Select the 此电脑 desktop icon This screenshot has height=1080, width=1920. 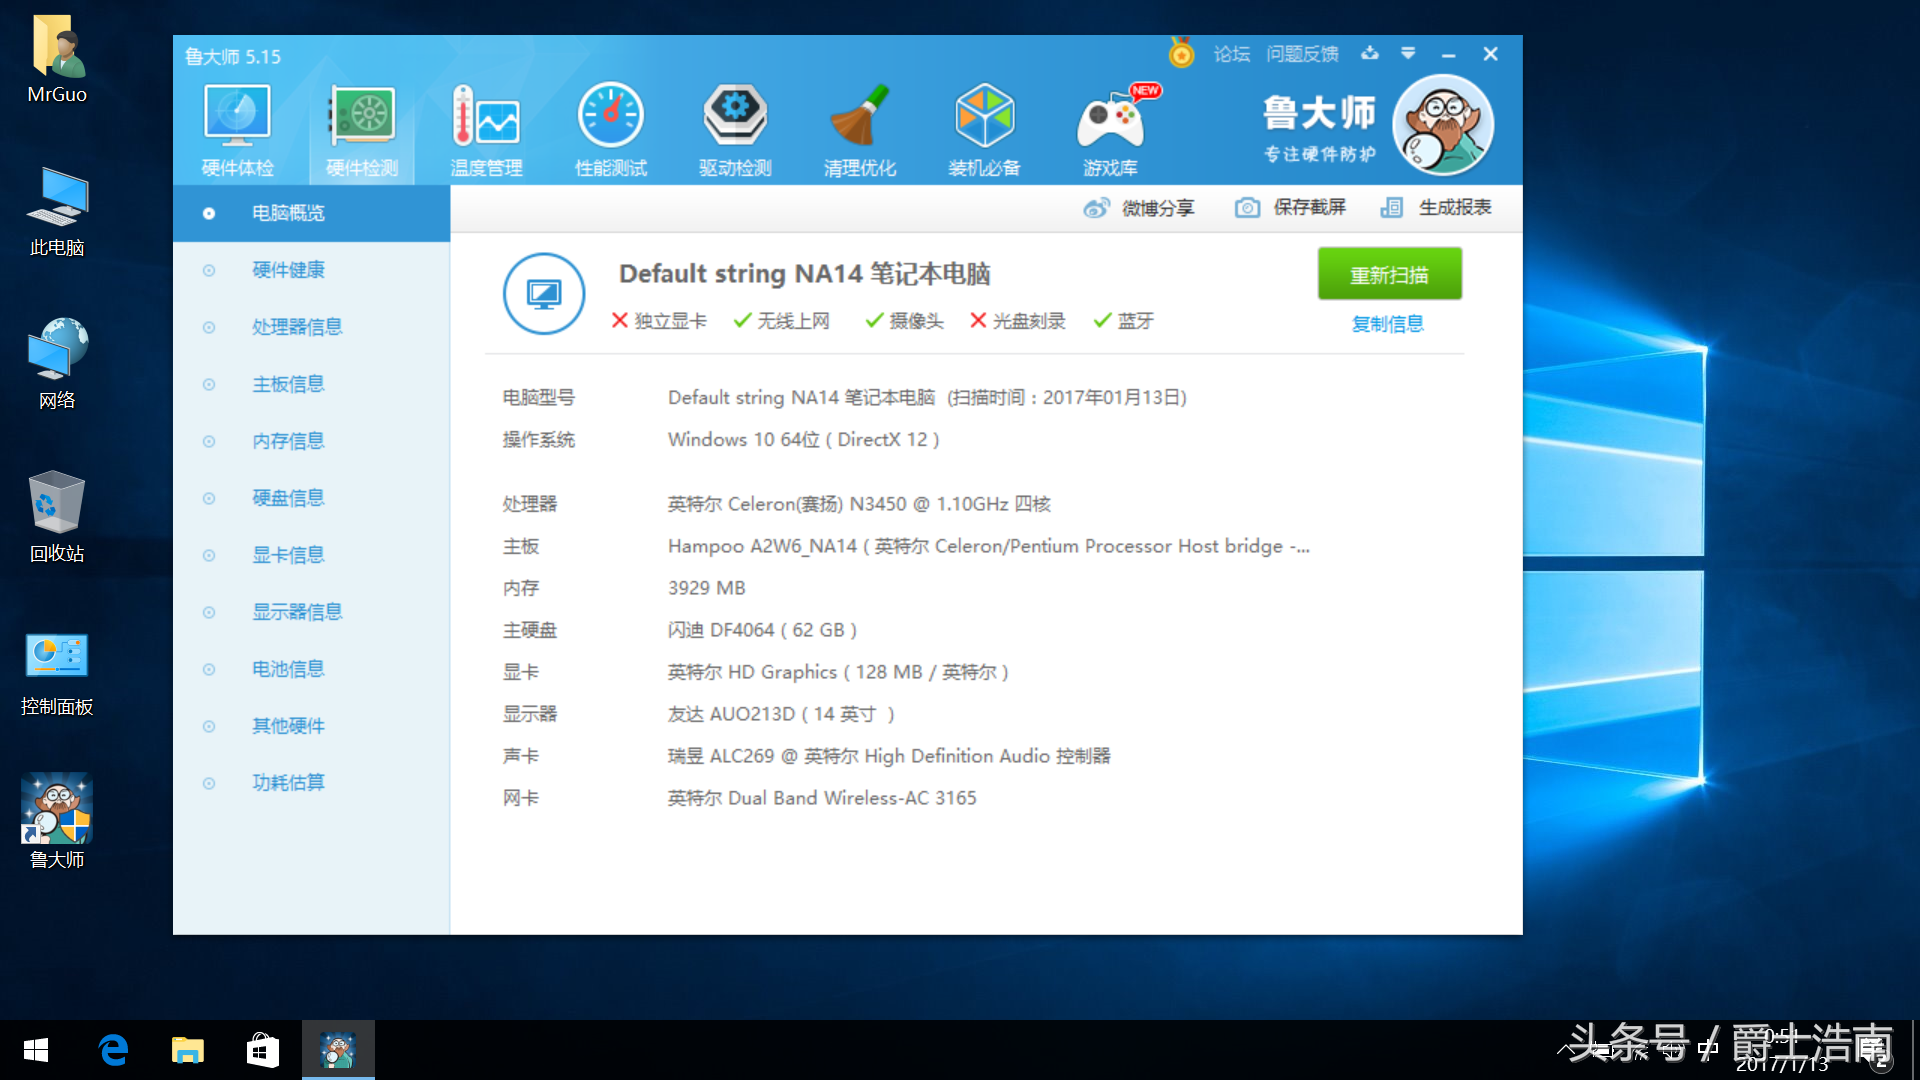tap(57, 213)
